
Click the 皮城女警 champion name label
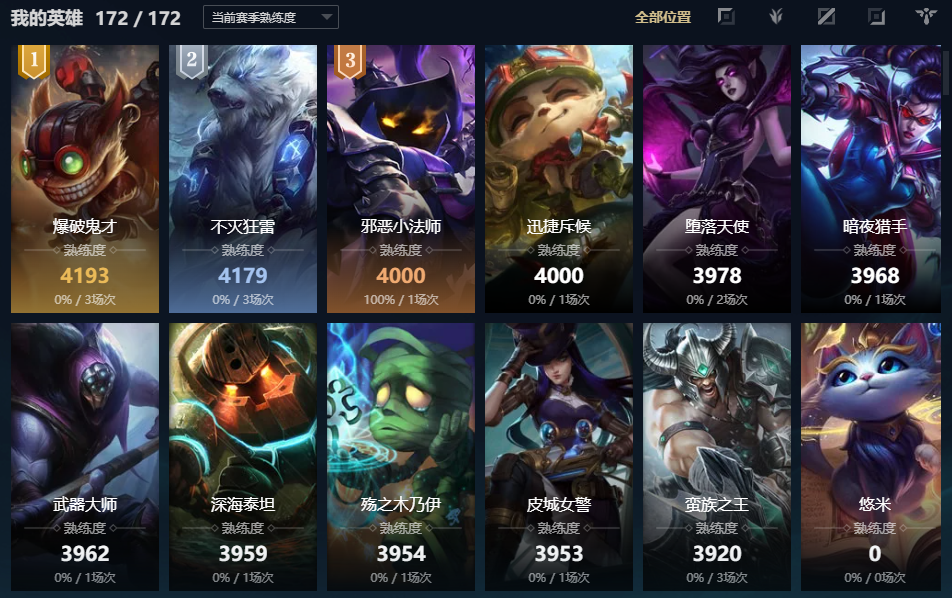click(559, 505)
